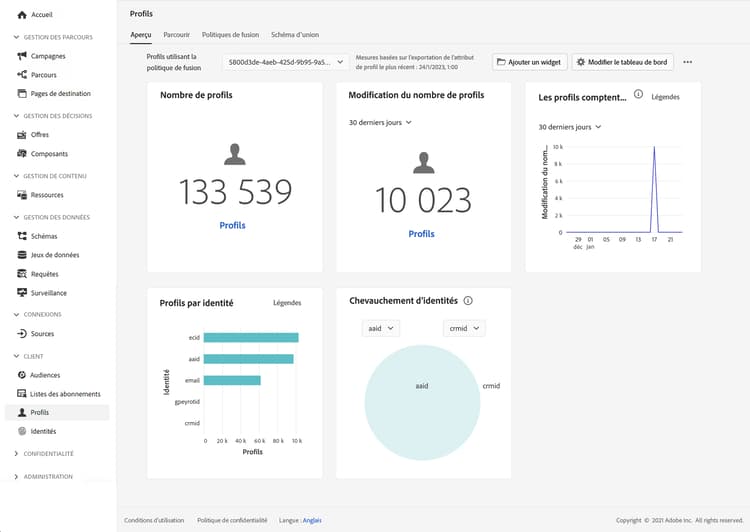Click the Identités fingerprint icon

pos(22,431)
